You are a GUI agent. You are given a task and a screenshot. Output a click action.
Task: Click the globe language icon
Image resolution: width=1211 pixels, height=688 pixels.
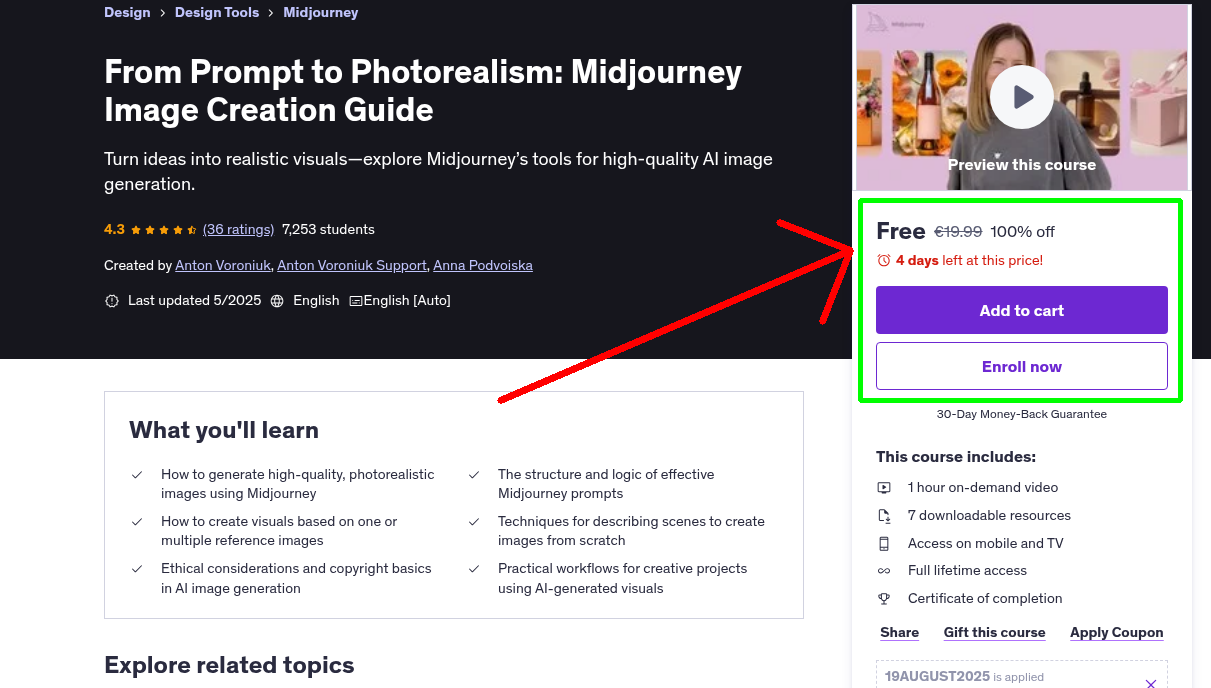pyautogui.click(x=277, y=300)
